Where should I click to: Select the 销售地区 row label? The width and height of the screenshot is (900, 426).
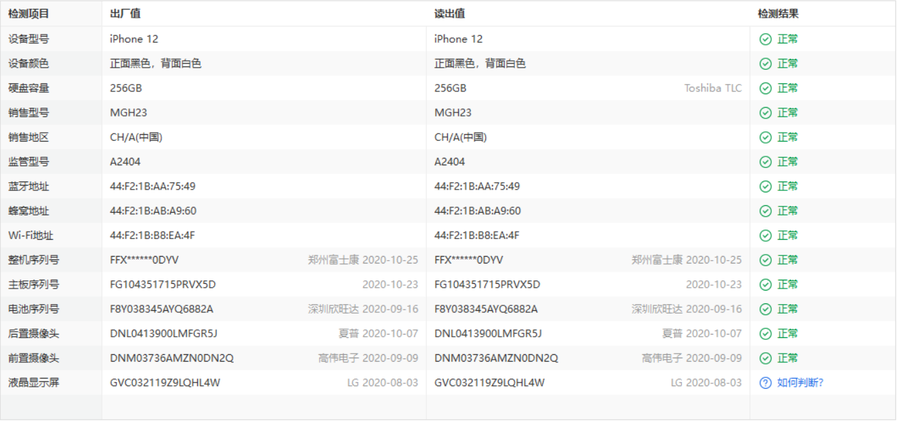click(29, 137)
